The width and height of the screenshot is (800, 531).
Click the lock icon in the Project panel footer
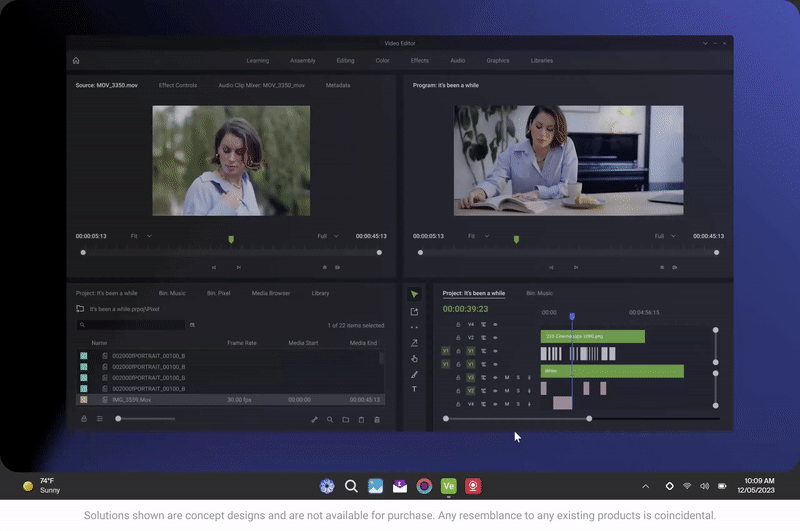coord(84,419)
